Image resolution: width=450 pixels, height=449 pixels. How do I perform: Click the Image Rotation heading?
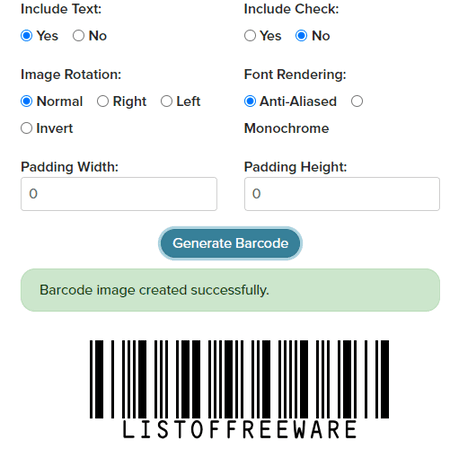point(71,75)
